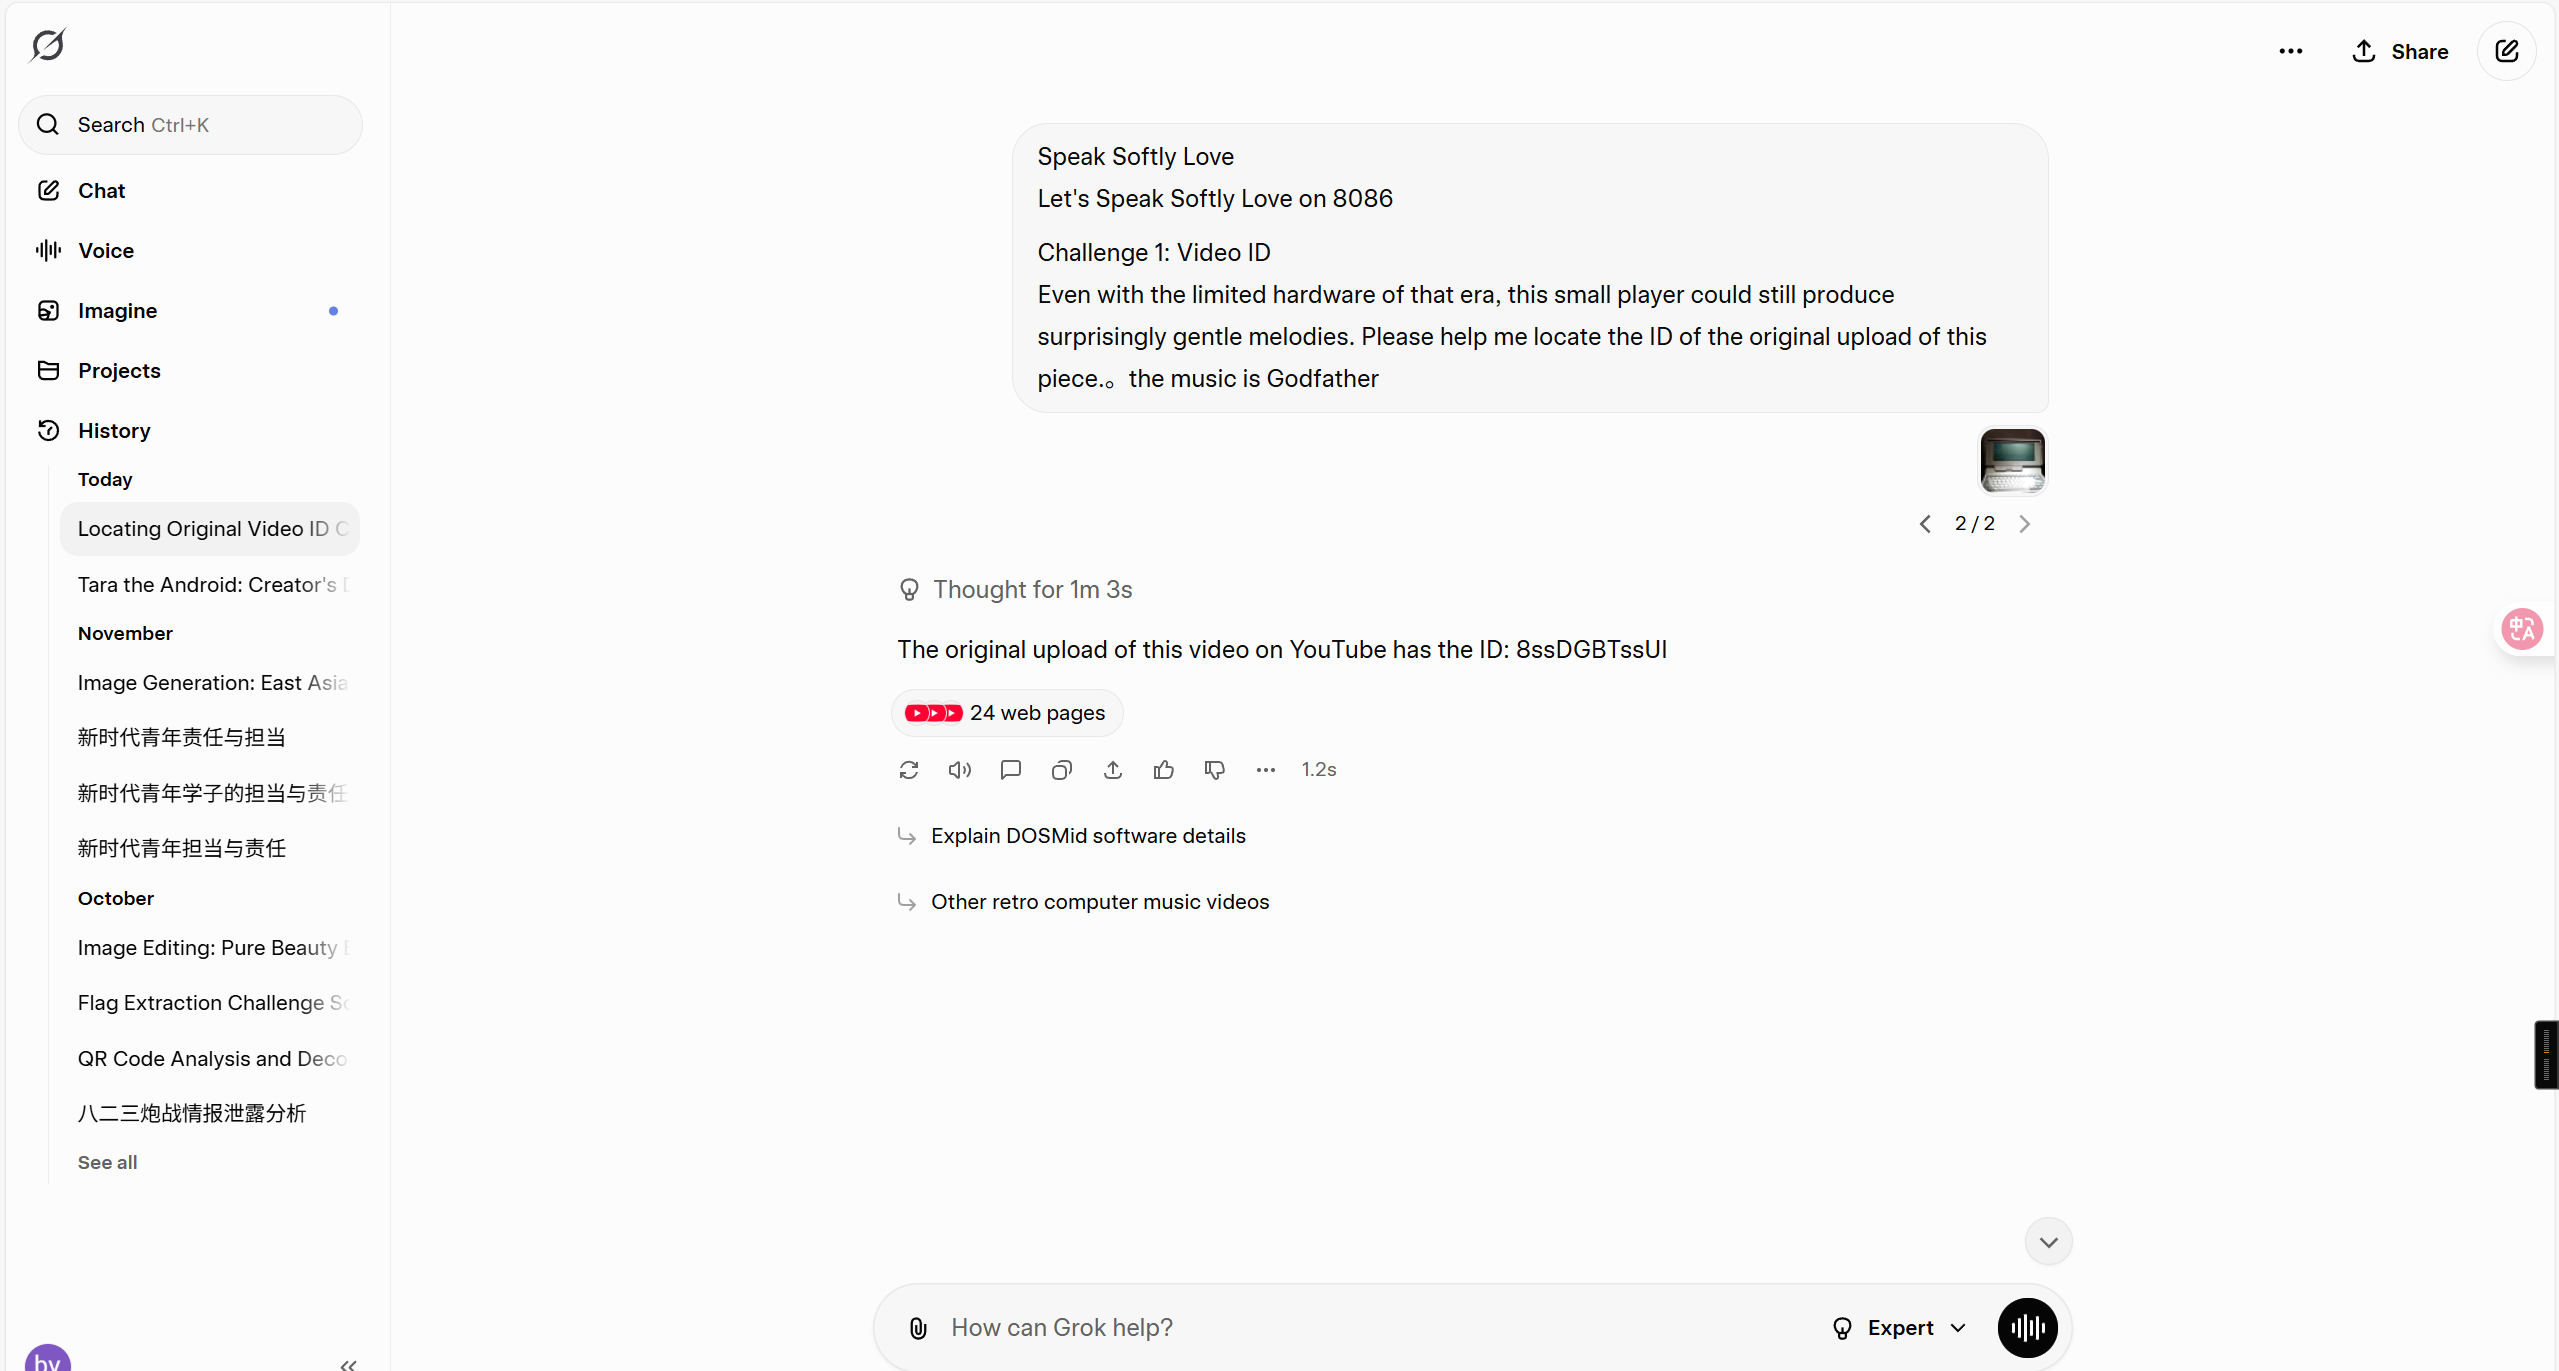
Task: Click 'Explain DOSMid software details' suggestion
Action: (1088, 836)
